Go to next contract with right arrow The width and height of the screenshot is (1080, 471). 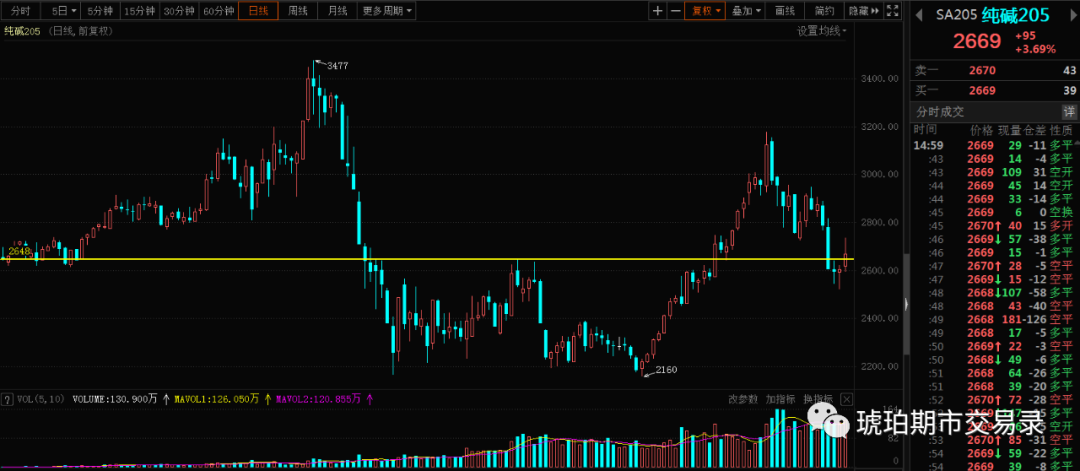point(1071,14)
